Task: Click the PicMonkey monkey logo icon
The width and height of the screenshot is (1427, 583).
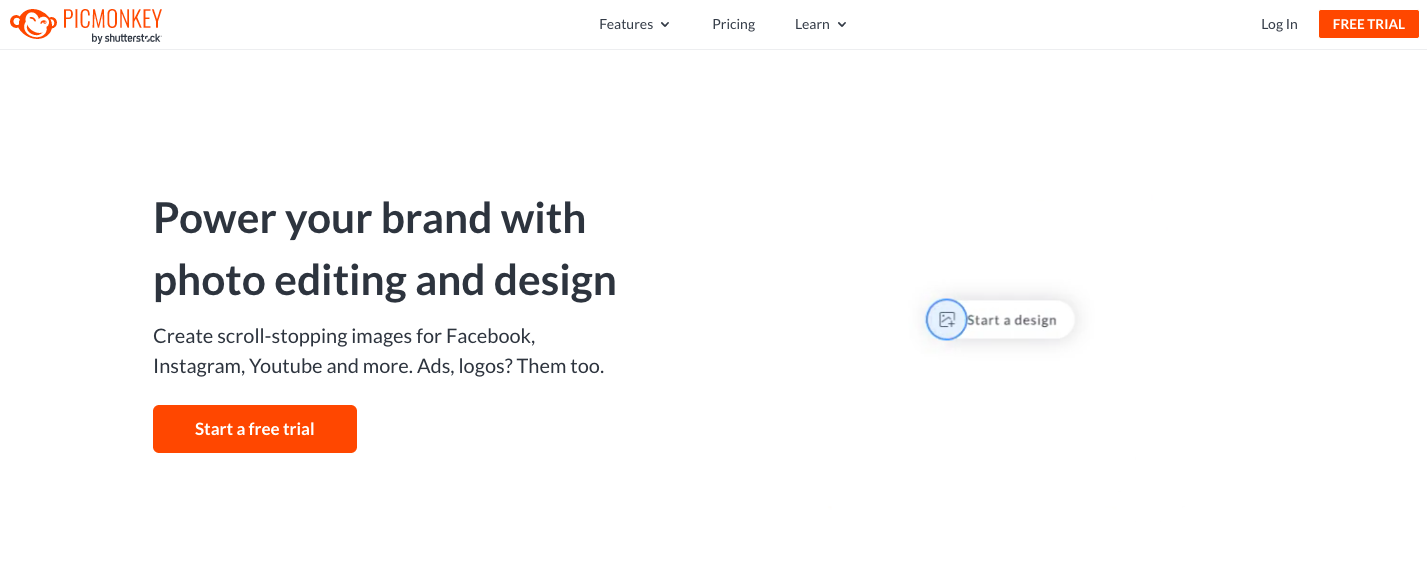Action: pyautogui.click(x=33, y=23)
